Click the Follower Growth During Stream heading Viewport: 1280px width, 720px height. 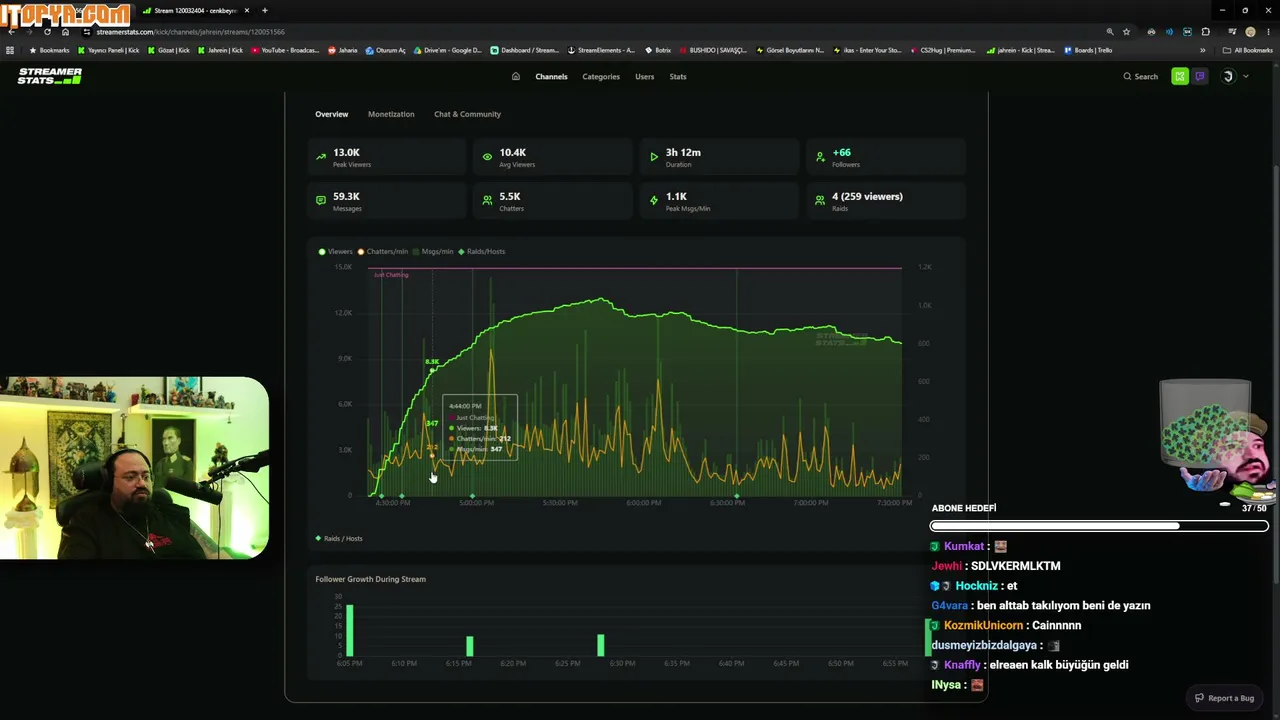pos(370,579)
